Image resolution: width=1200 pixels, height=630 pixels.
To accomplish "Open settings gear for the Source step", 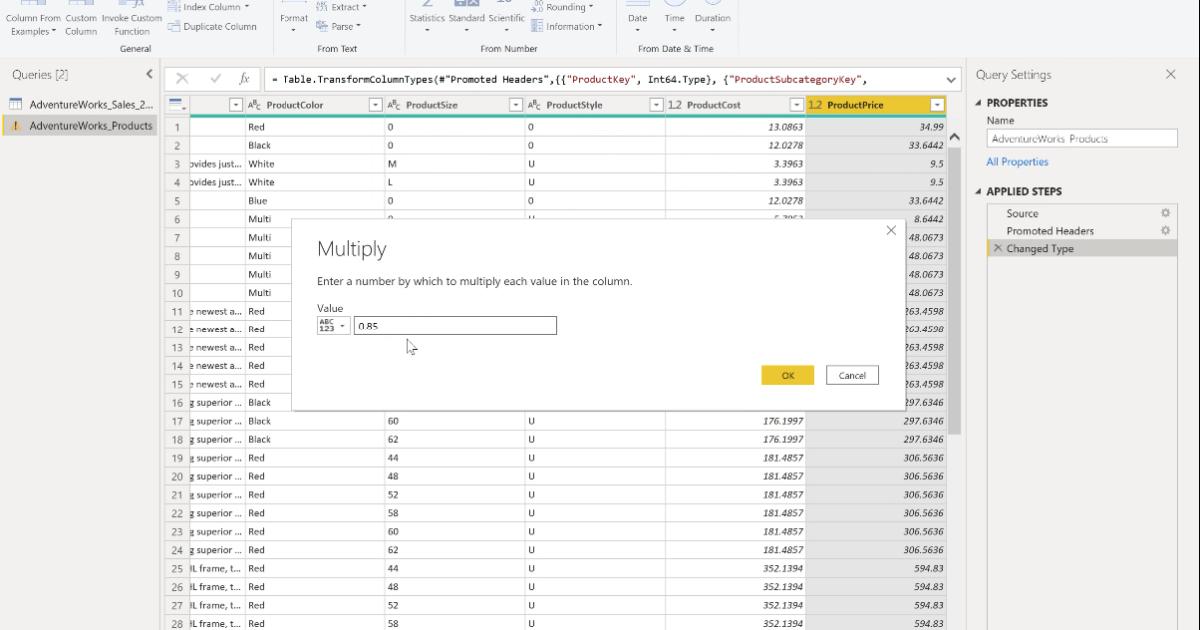I will tap(1165, 213).
